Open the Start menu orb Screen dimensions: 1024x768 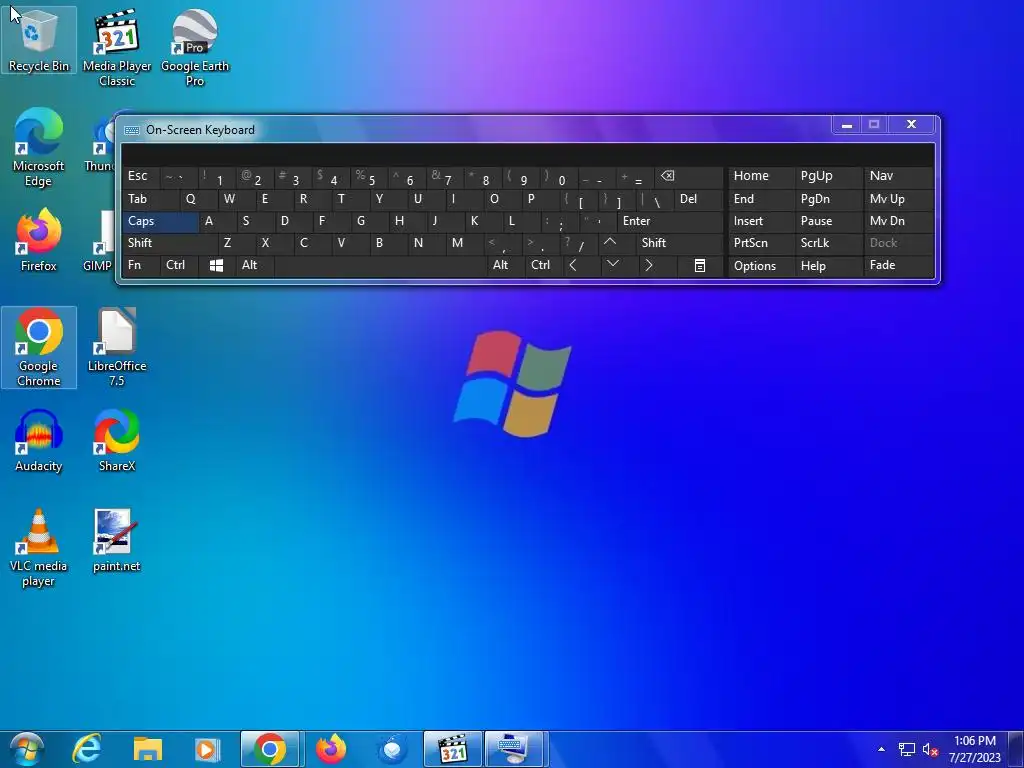point(26,749)
